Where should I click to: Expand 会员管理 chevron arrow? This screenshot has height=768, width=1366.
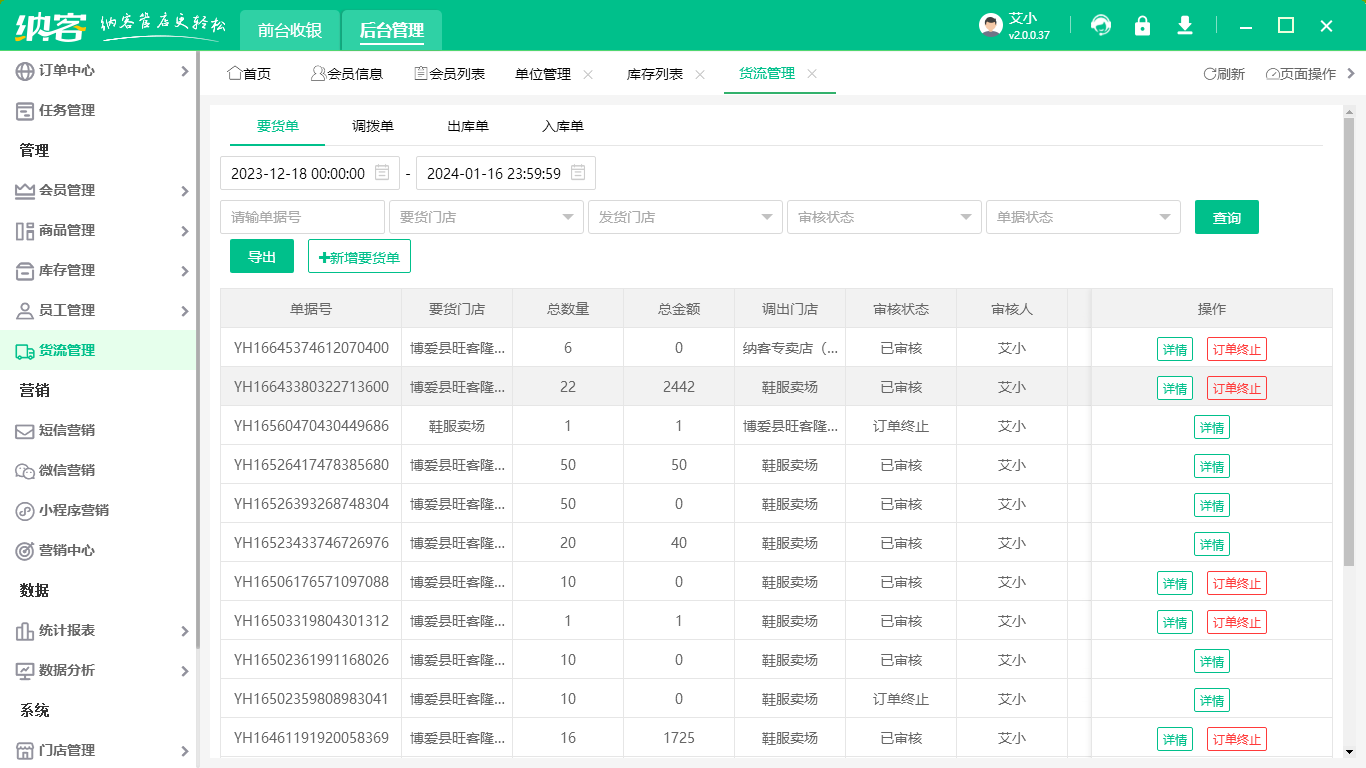click(184, 191)
